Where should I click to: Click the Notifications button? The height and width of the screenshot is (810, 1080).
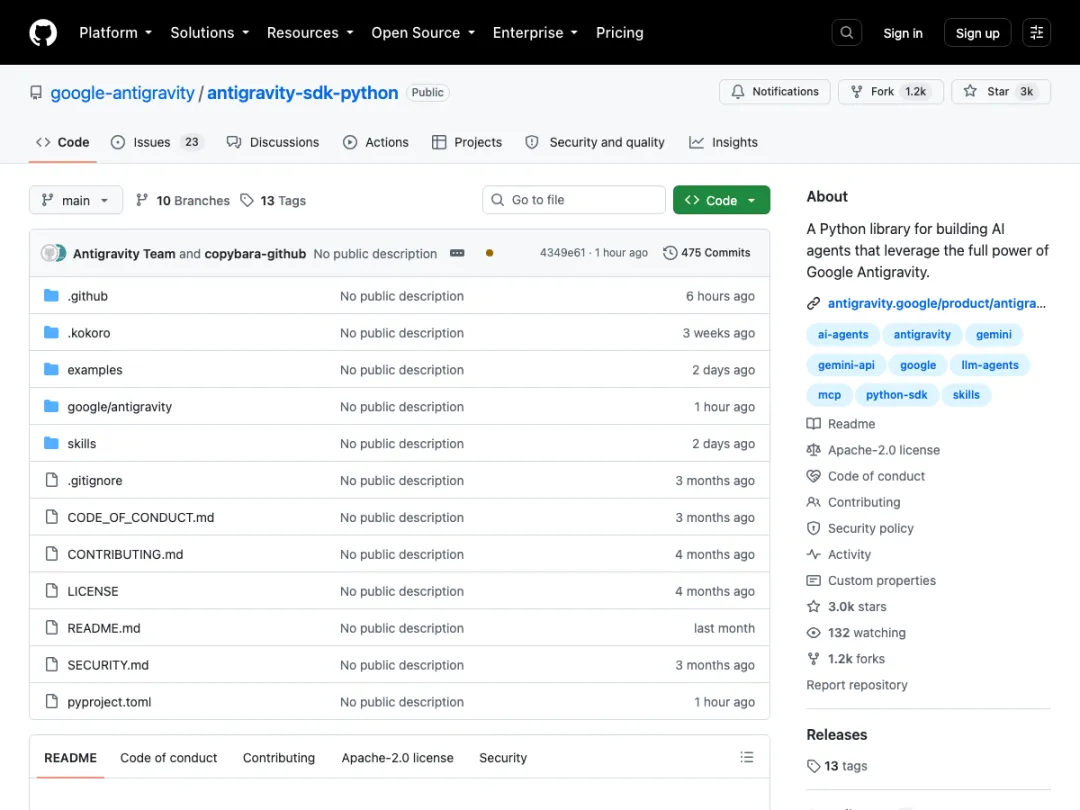775,92
